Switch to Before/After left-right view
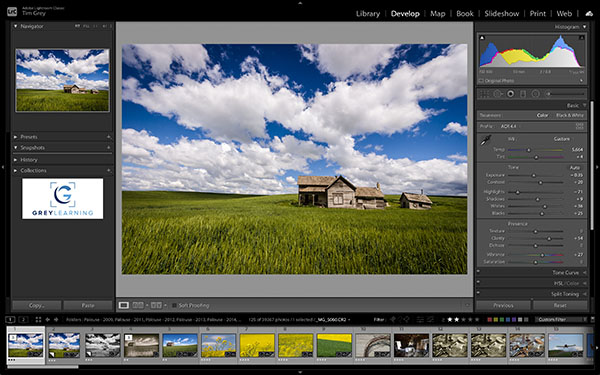Image resolution: width=600 pixels, height=375 pixels. click(138, 305)
